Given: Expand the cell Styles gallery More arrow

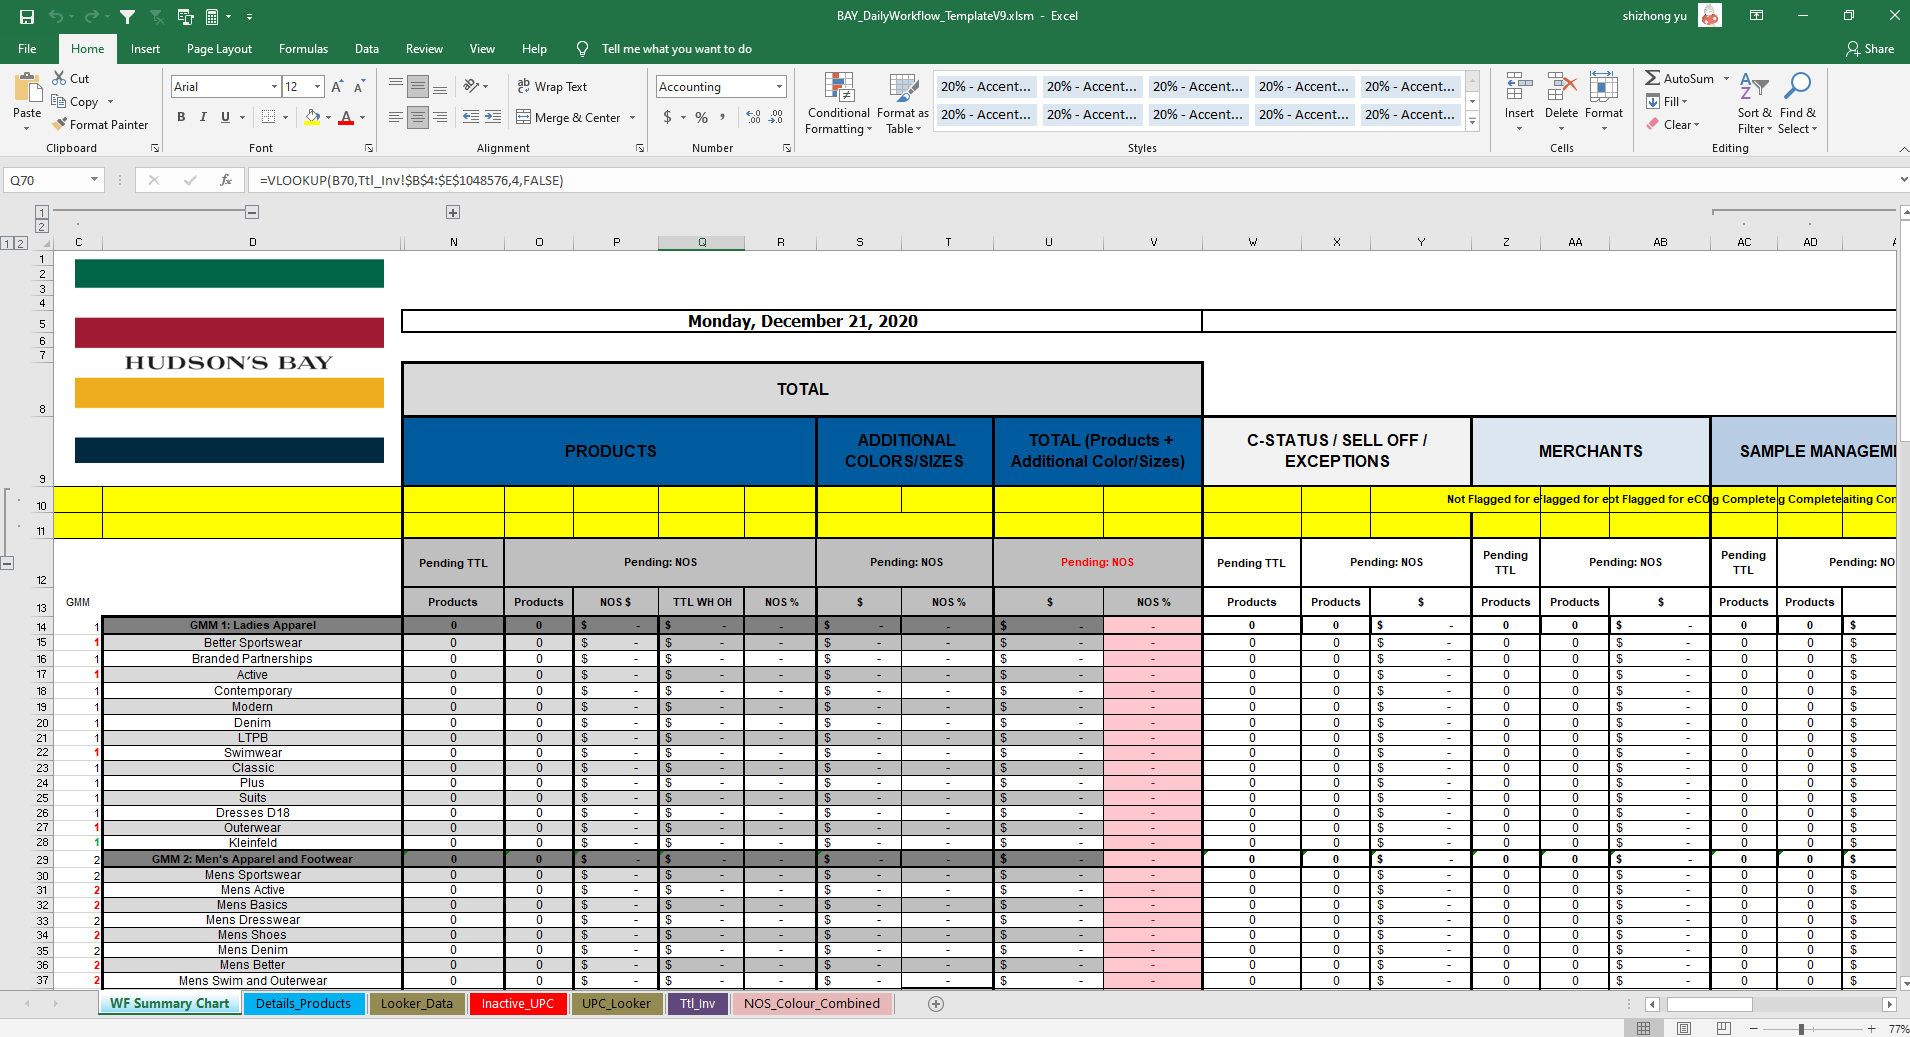Looking at the screenshot, I should point(1472,122).
